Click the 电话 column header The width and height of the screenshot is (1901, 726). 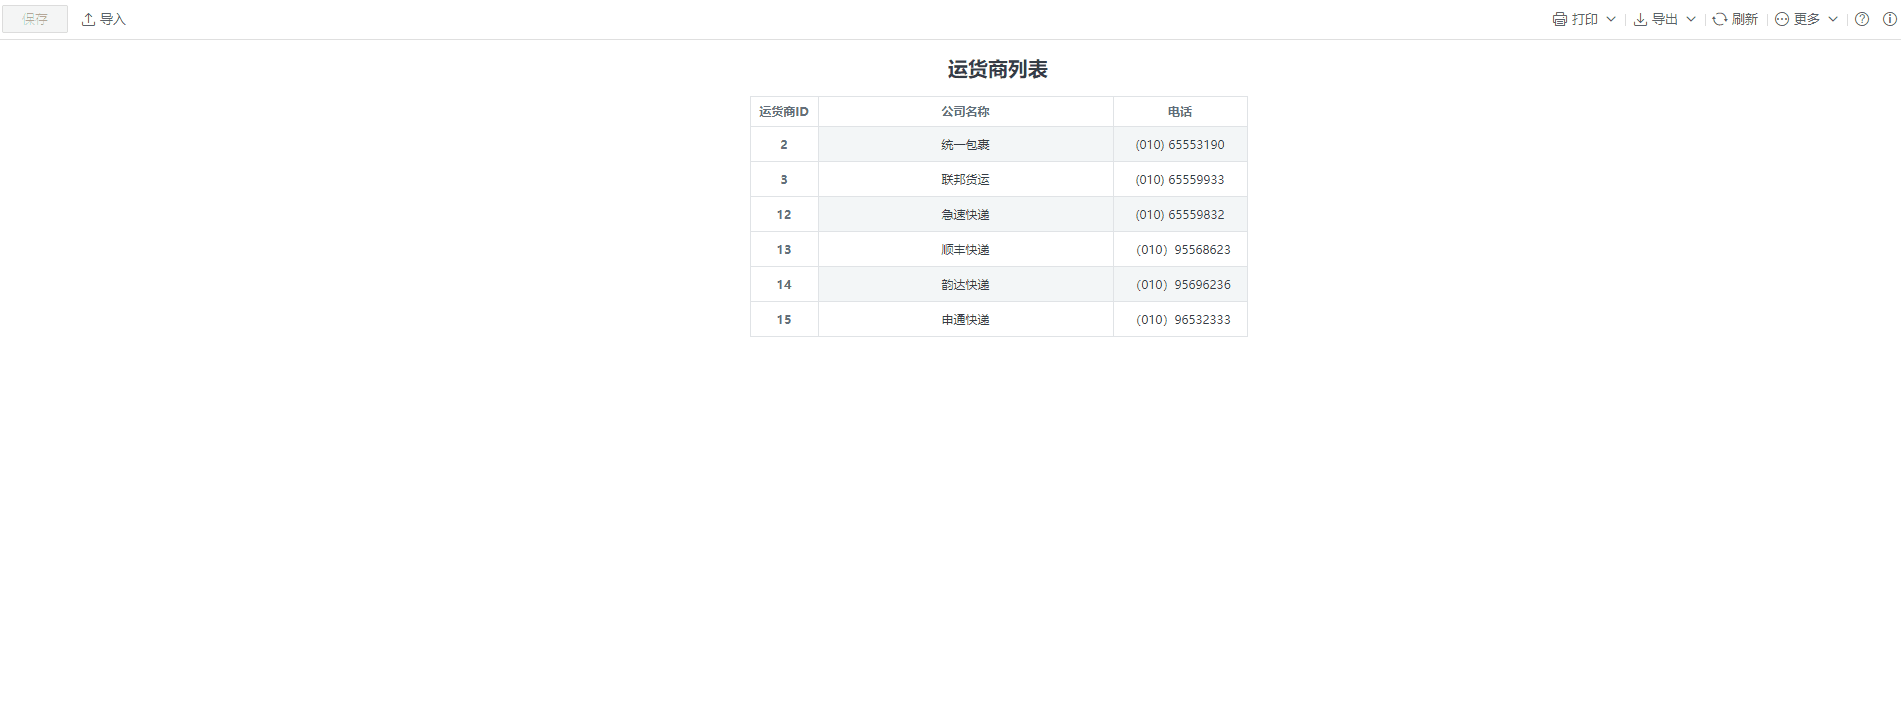[x=1179, y=112]
